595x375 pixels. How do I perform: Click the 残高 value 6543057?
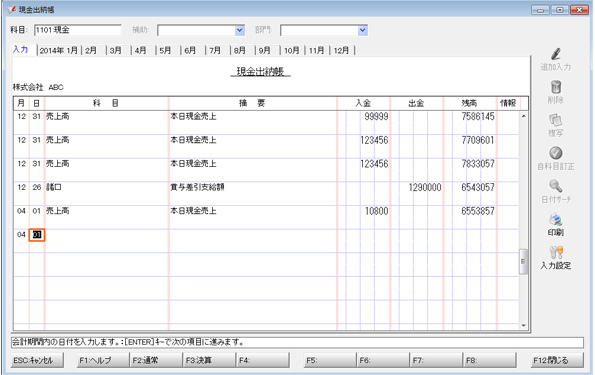(x=478, y=187)
